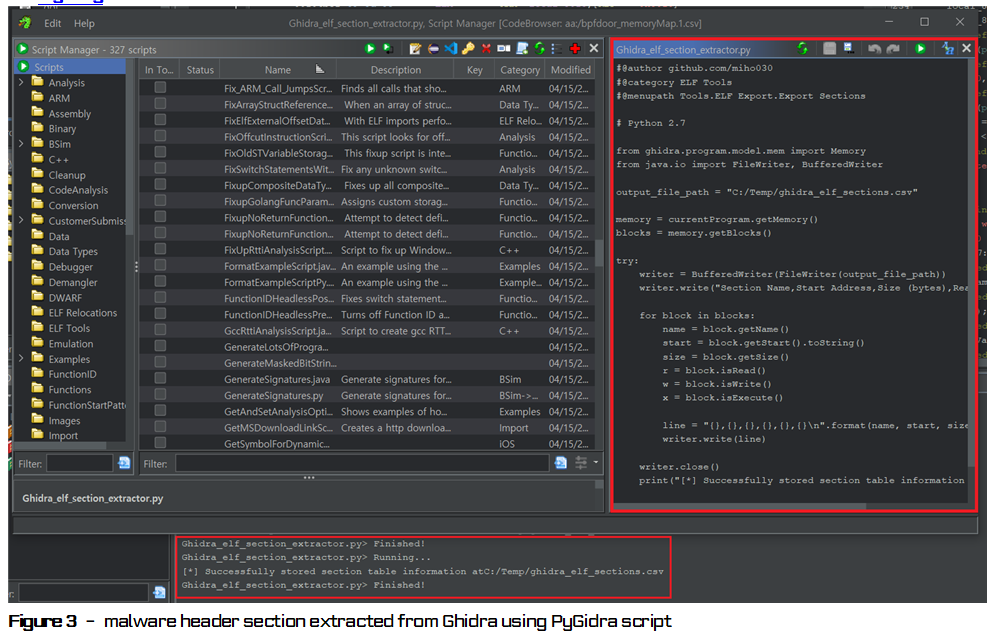Toggle In Tool checkbox for FixElfExternalOffsetDat...

pos(160,120)
